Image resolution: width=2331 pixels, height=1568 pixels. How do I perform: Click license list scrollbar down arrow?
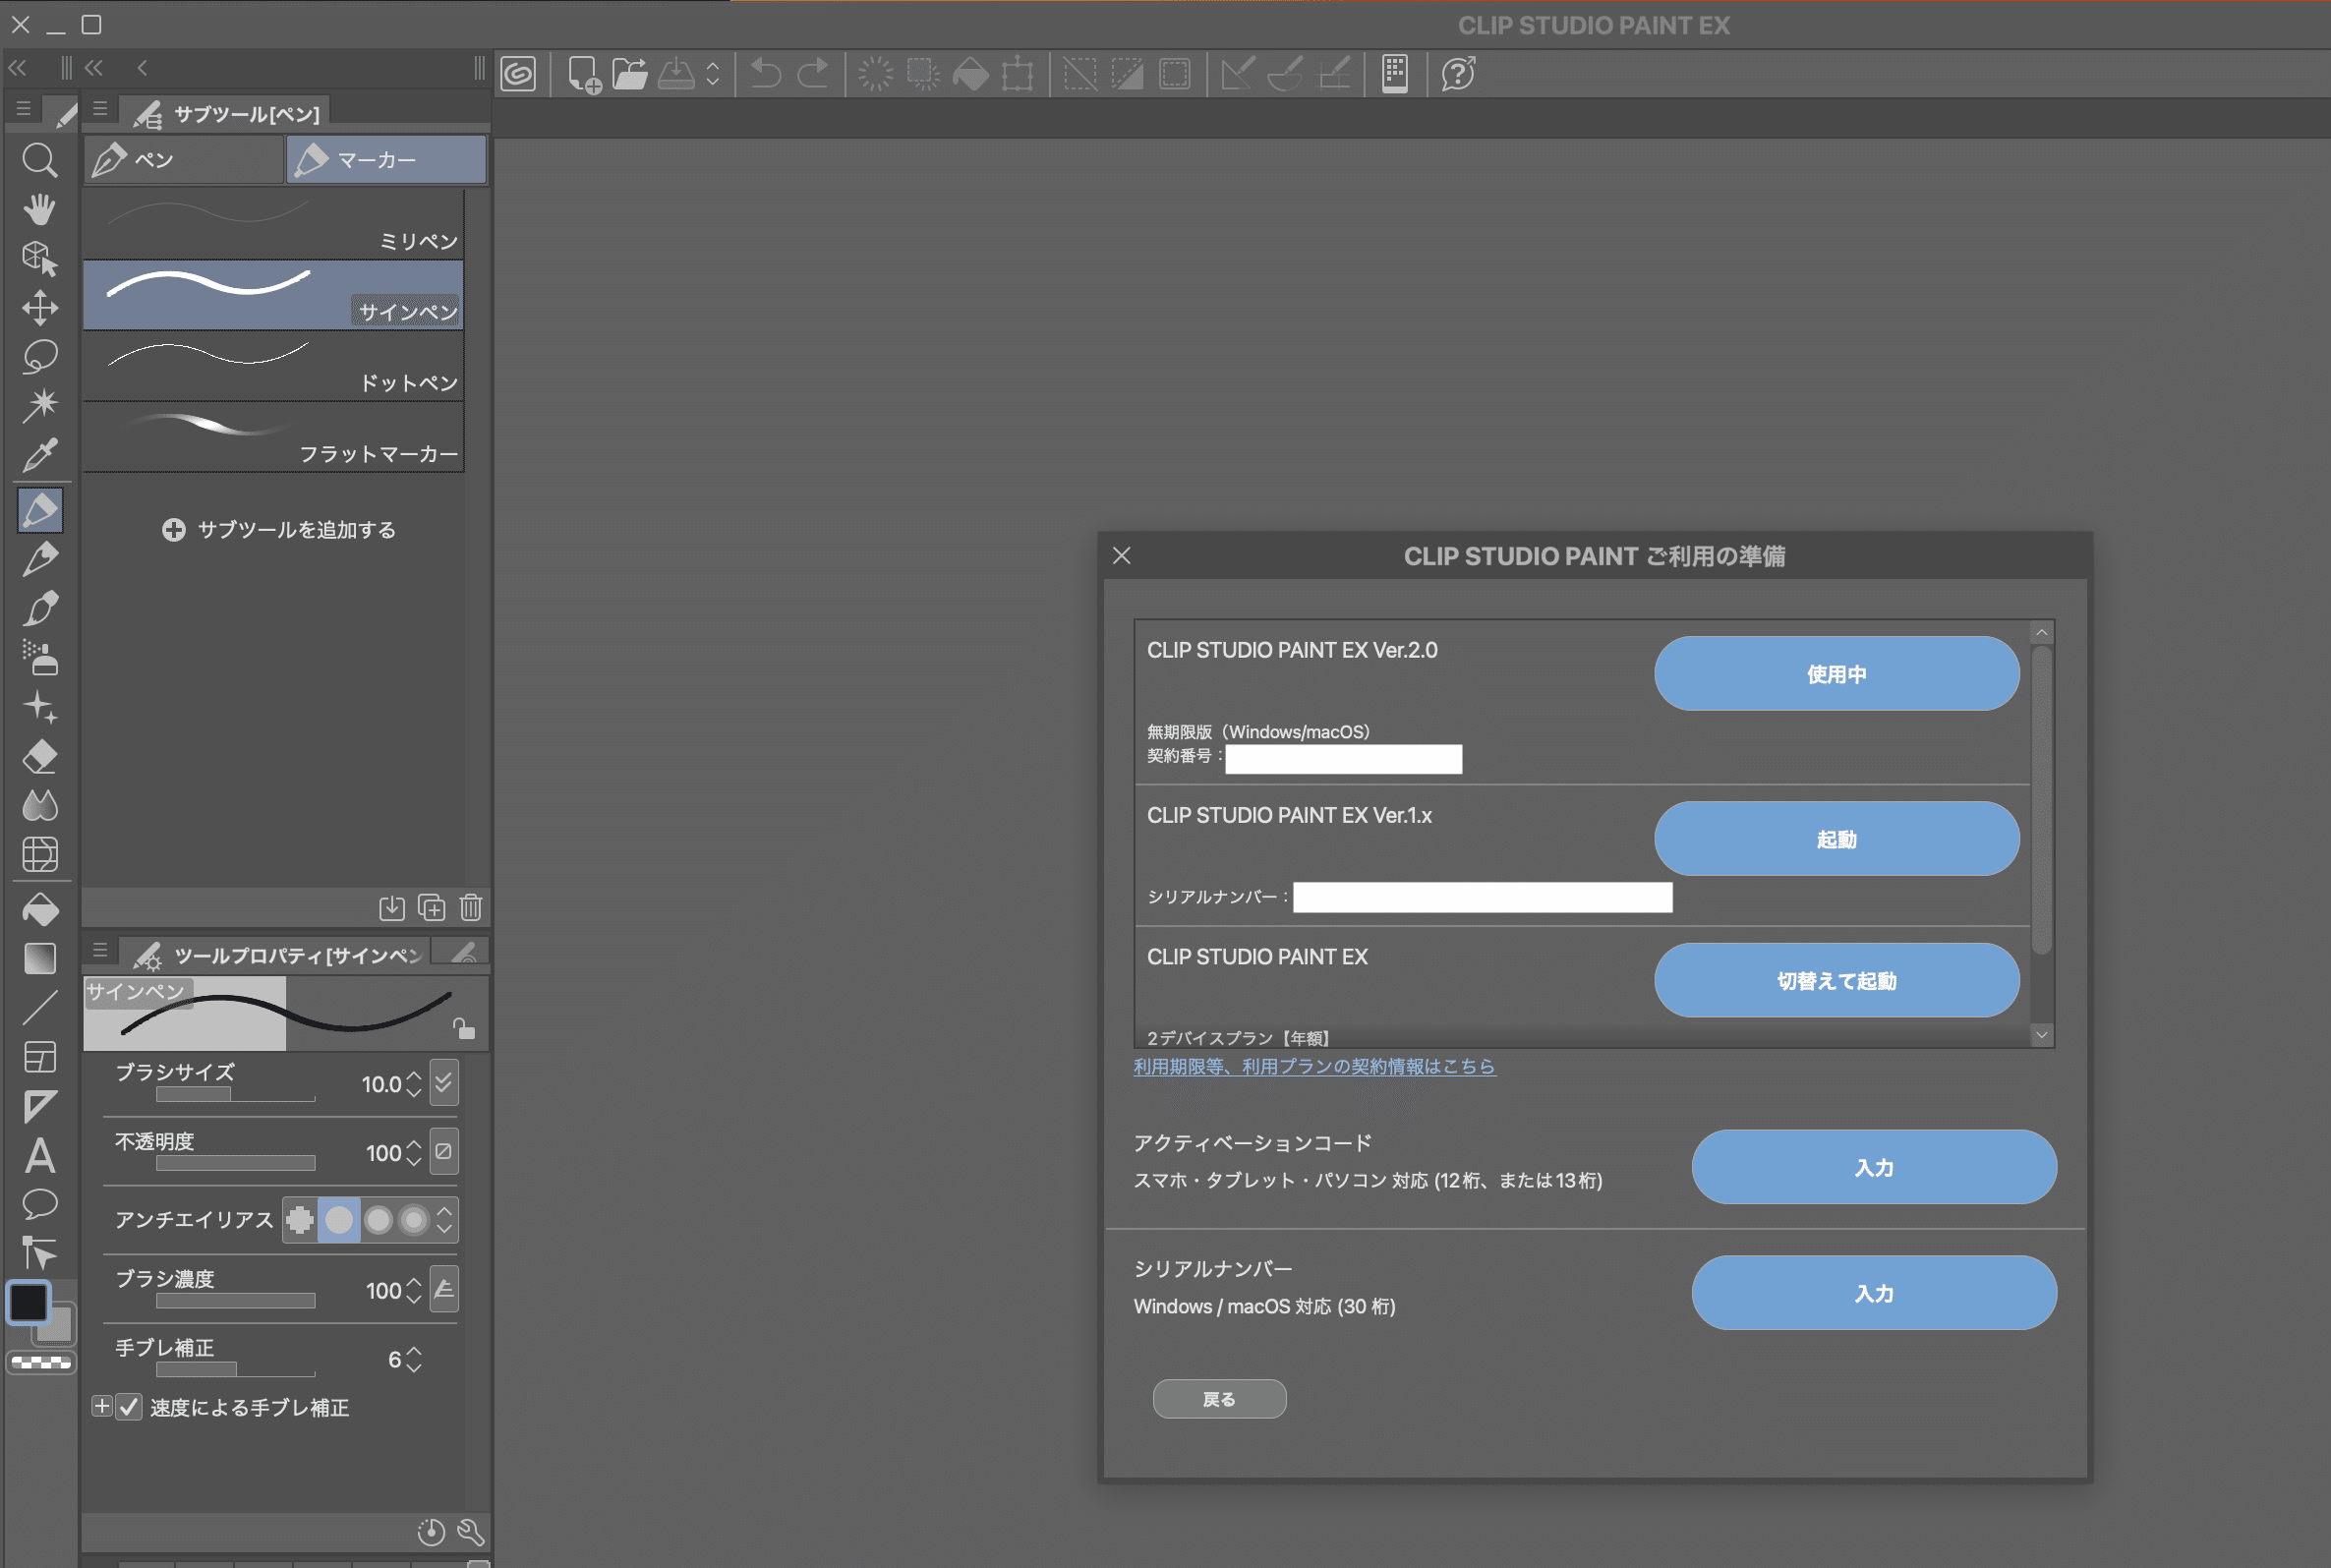[2042, 1035]
